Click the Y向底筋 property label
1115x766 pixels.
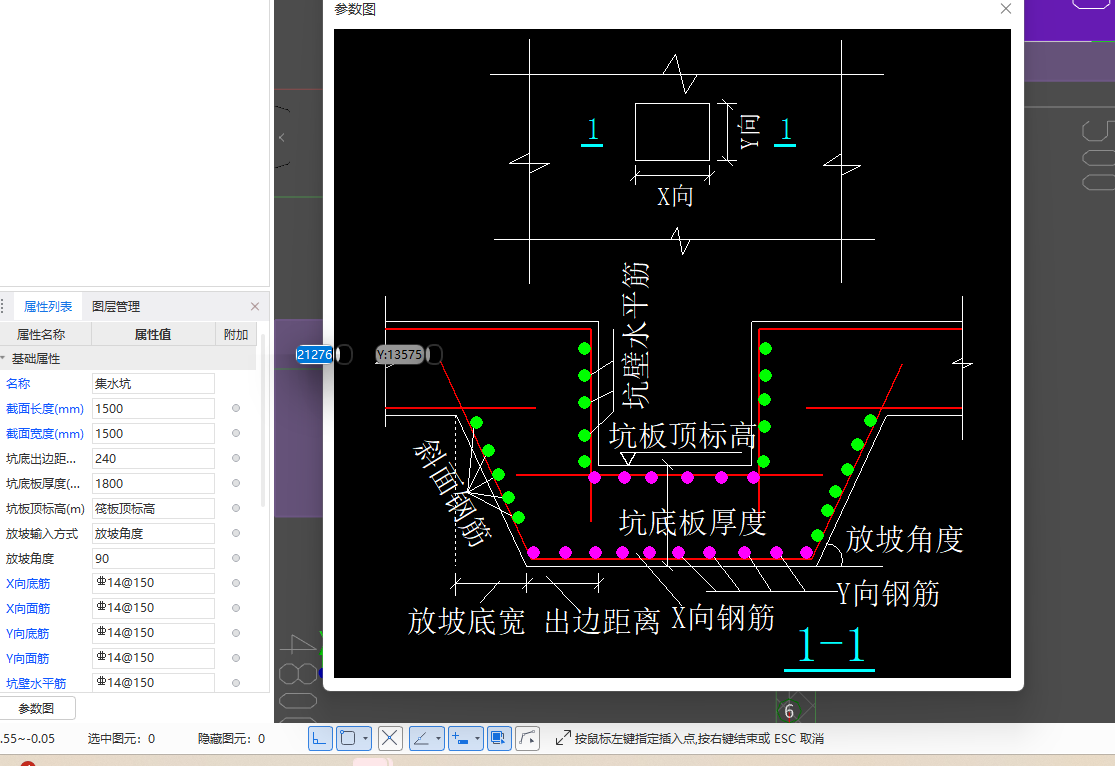(28, 634)
